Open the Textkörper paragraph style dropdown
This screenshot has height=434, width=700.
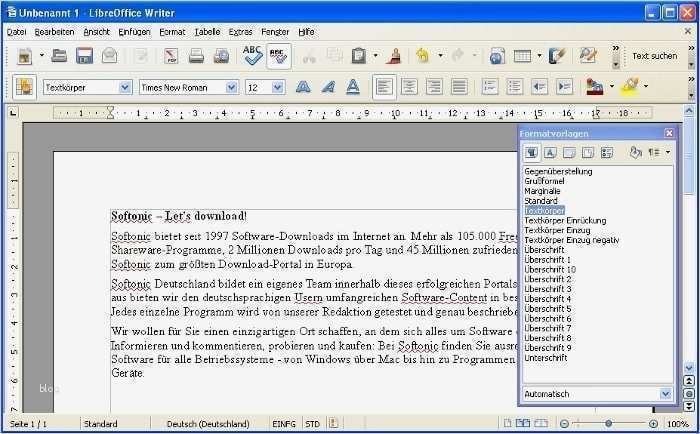click(x=125, y=87)
